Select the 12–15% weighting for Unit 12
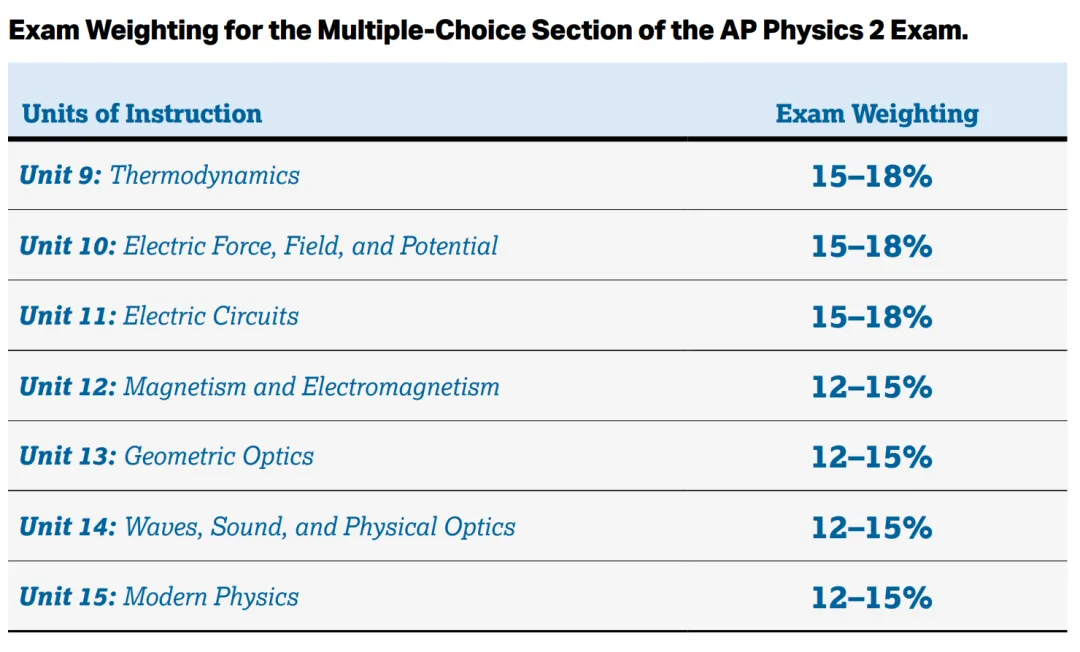This screenshot has width=1080, height=652. click(871, 387)
